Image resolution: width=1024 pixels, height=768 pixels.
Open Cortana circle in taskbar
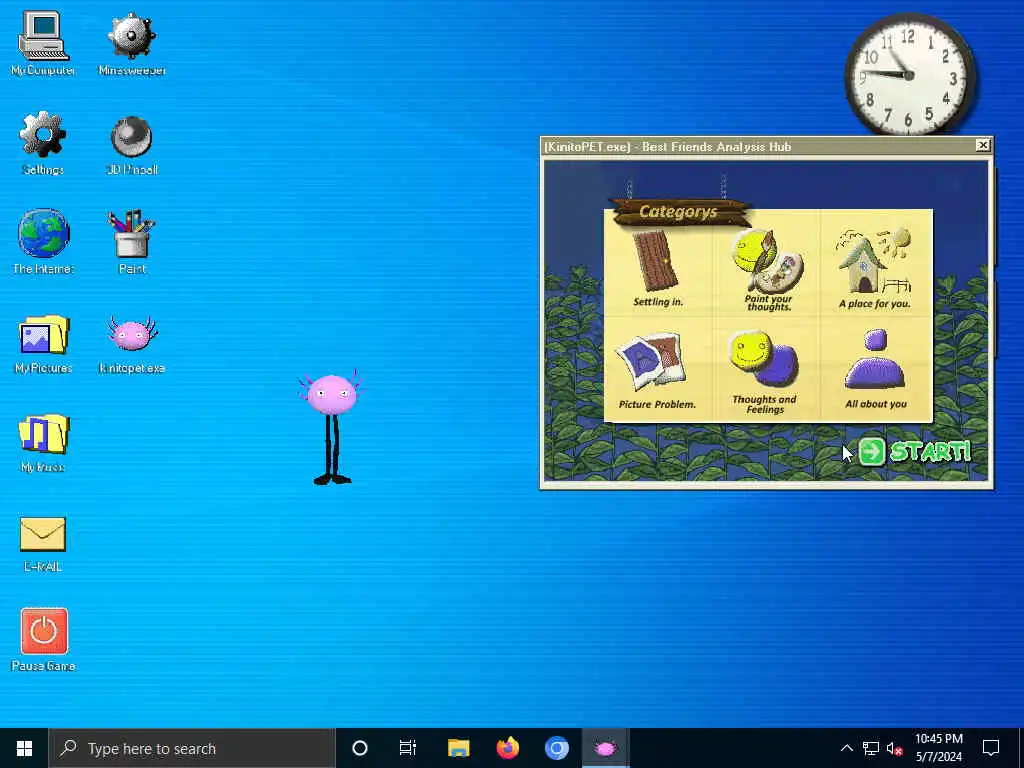click(x=360, y=748)
